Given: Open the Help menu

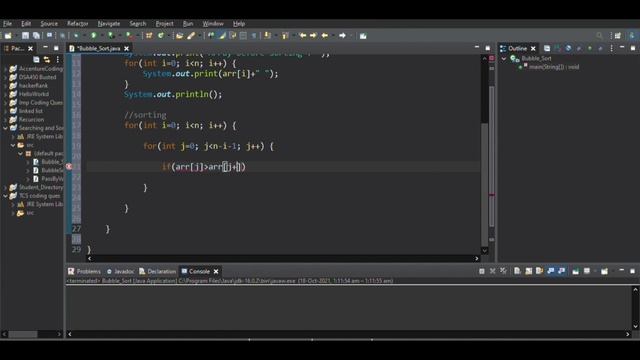Looking at the screenshot, I should coord(239,24).
